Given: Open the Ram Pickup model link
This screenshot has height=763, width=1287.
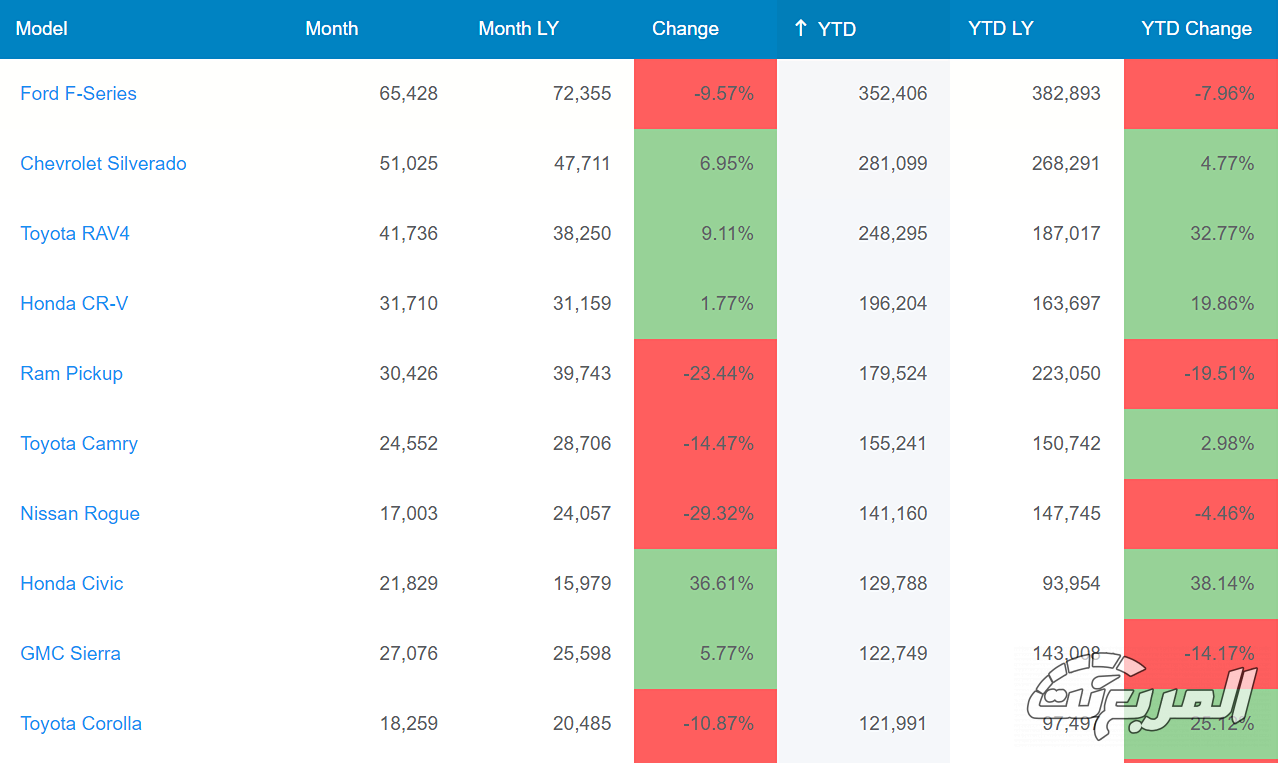Looking at the screenshot, I should [x=71, y=373].
